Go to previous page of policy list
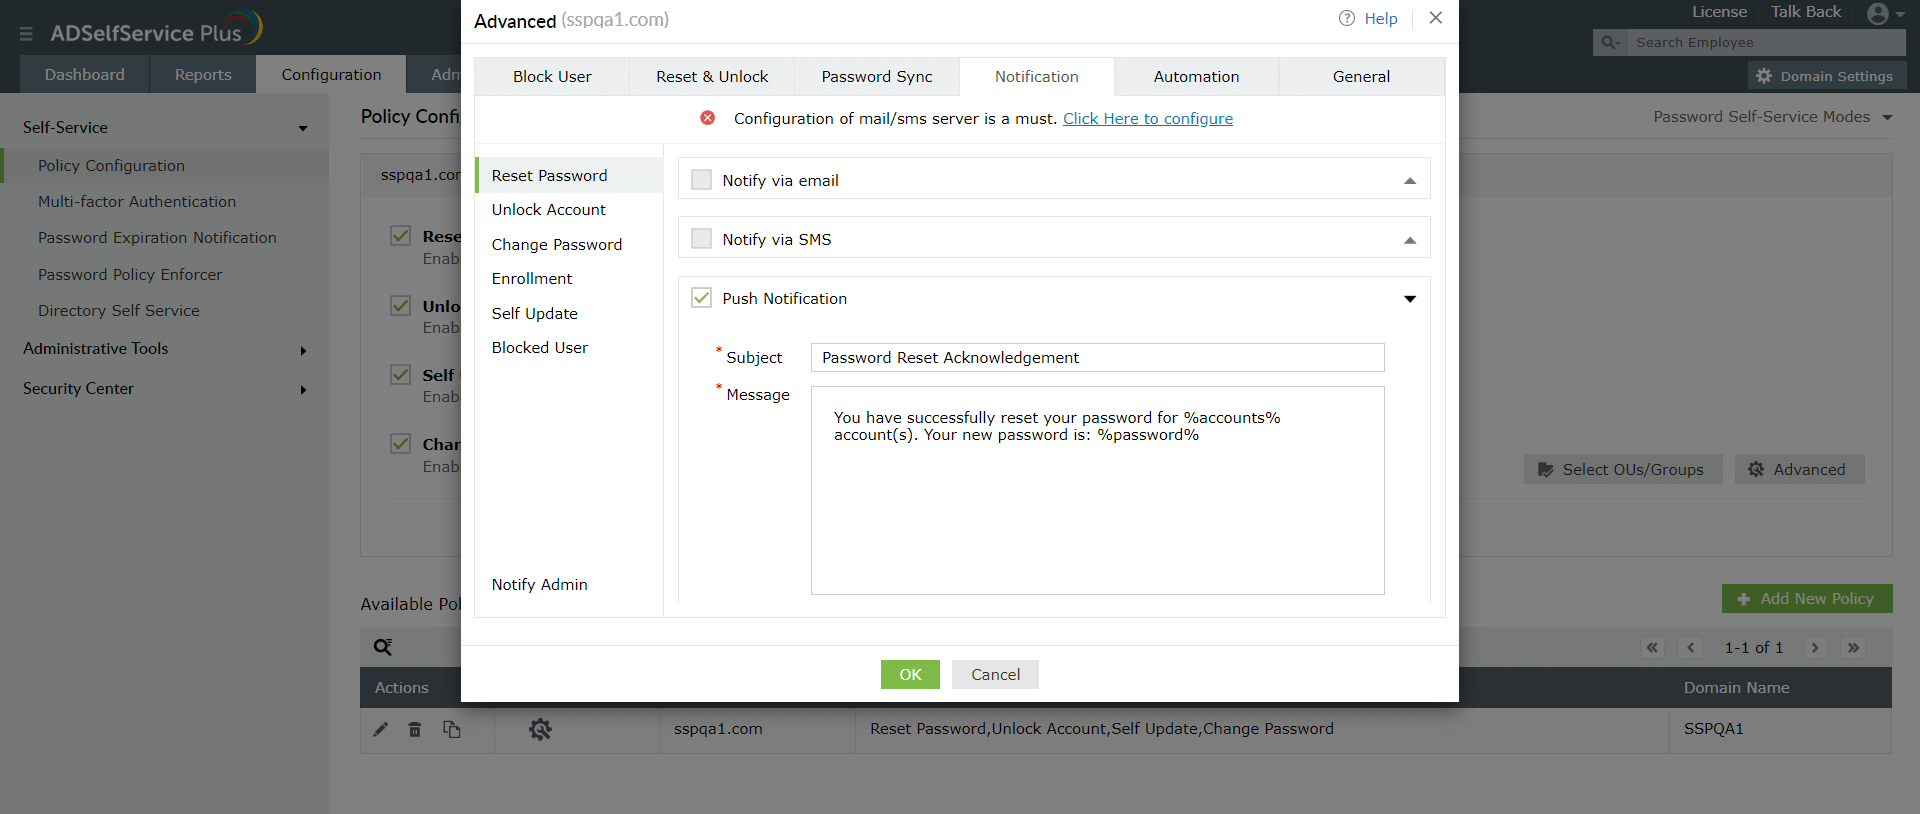Image resolution: width=1920 pixels, height=814 pixels. [x=1691, y=648]
